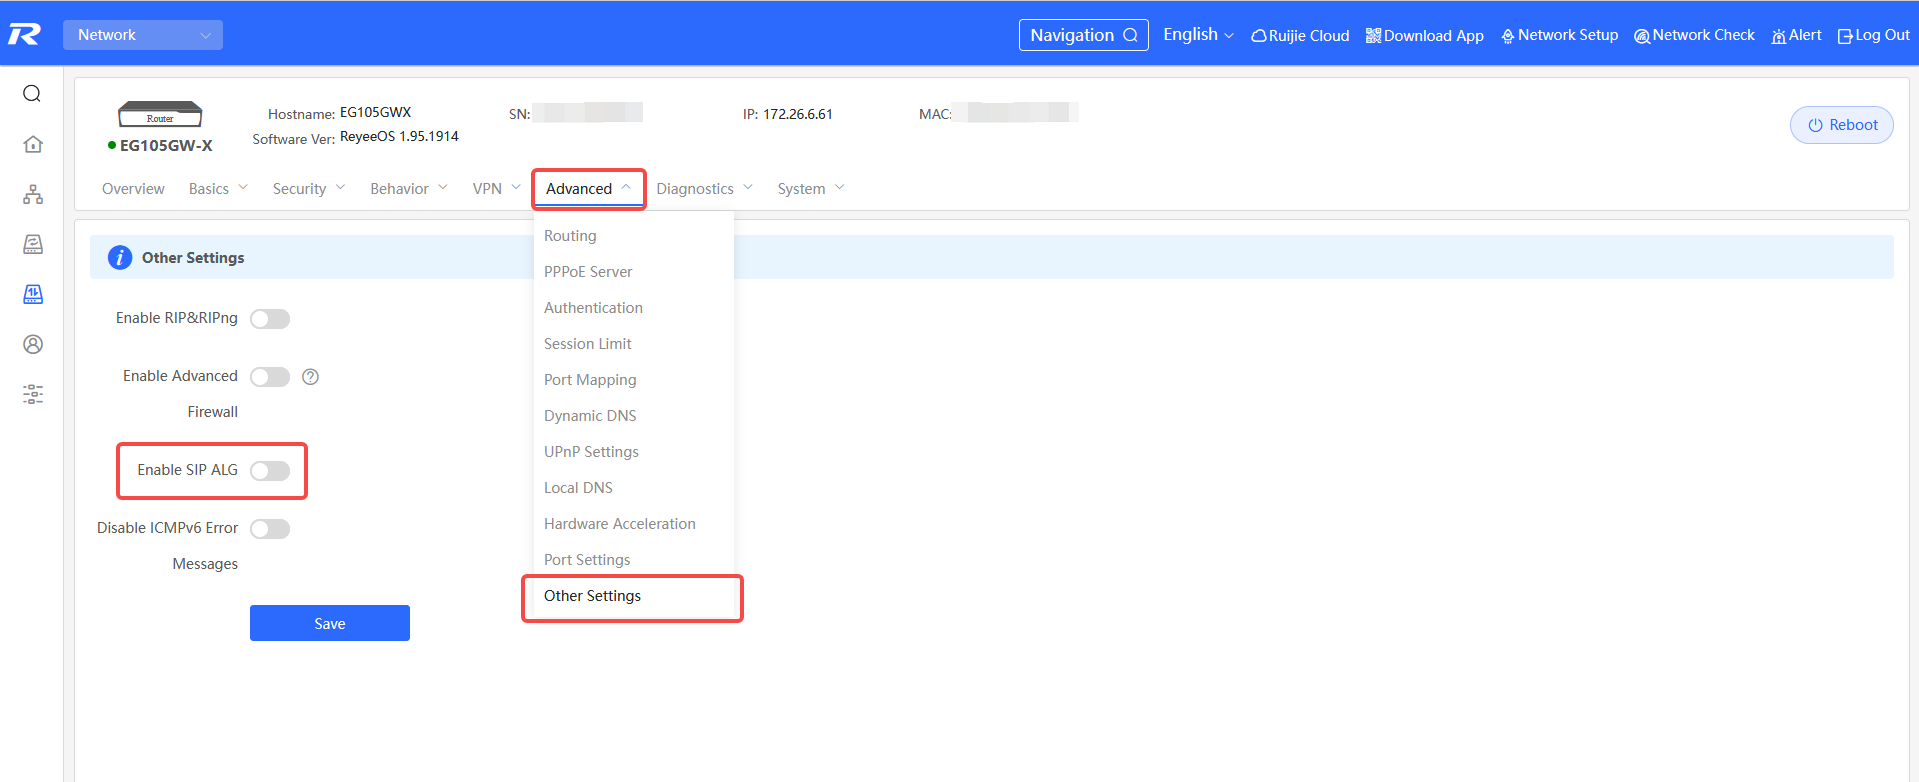Expand the System menu

coord(811,189)
